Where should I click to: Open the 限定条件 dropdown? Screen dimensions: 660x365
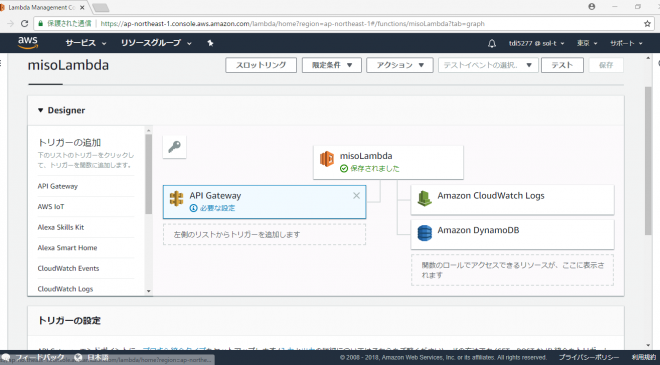pyautogui.click(x=332, y=65)
